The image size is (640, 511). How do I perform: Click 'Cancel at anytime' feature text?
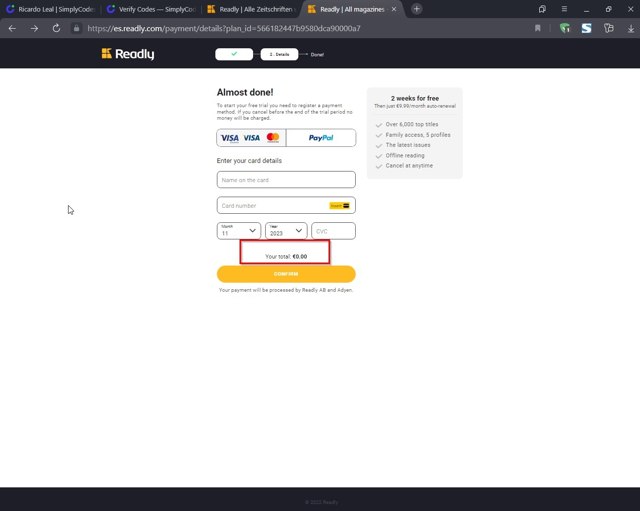point(409,166)
